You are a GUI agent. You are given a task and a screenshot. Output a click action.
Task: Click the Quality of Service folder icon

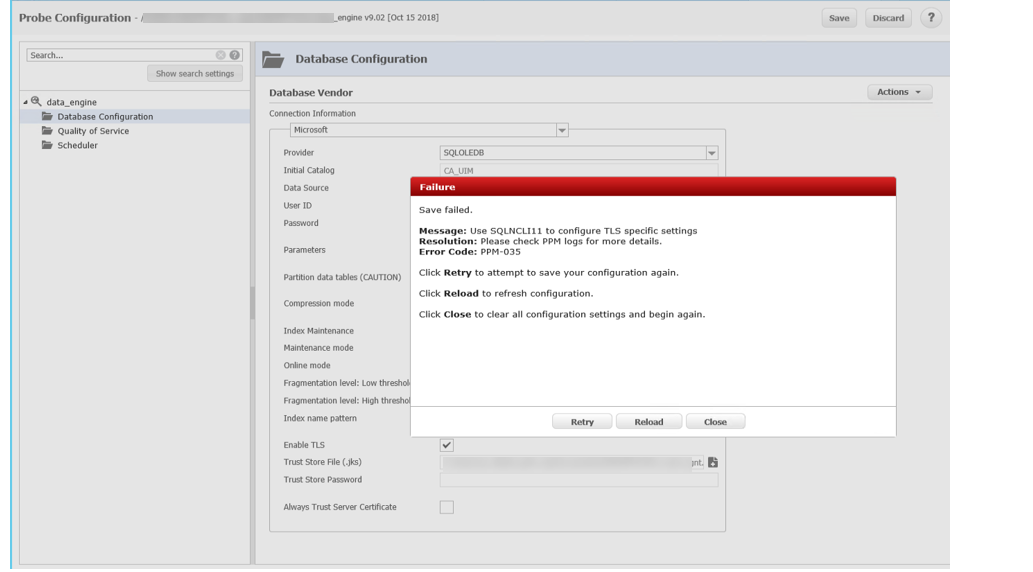pos(47,131)
